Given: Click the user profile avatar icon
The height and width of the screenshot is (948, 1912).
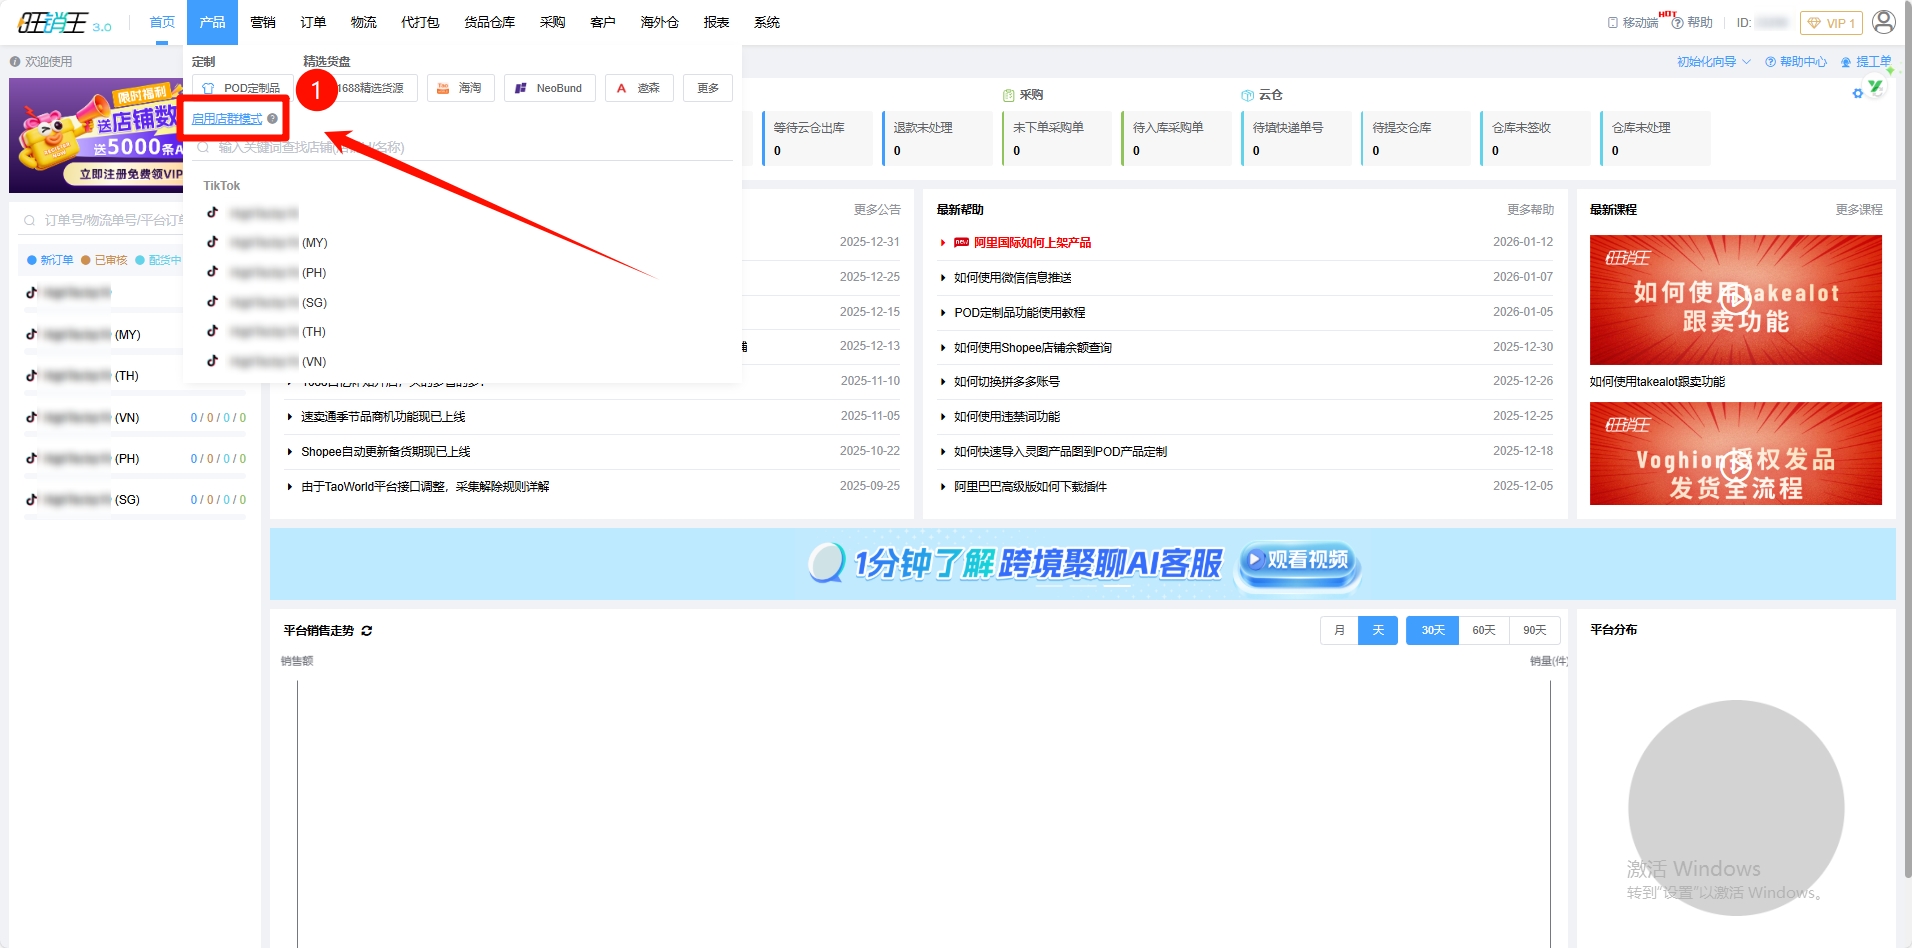Looking at the screenshot, I should (1883, 22).
